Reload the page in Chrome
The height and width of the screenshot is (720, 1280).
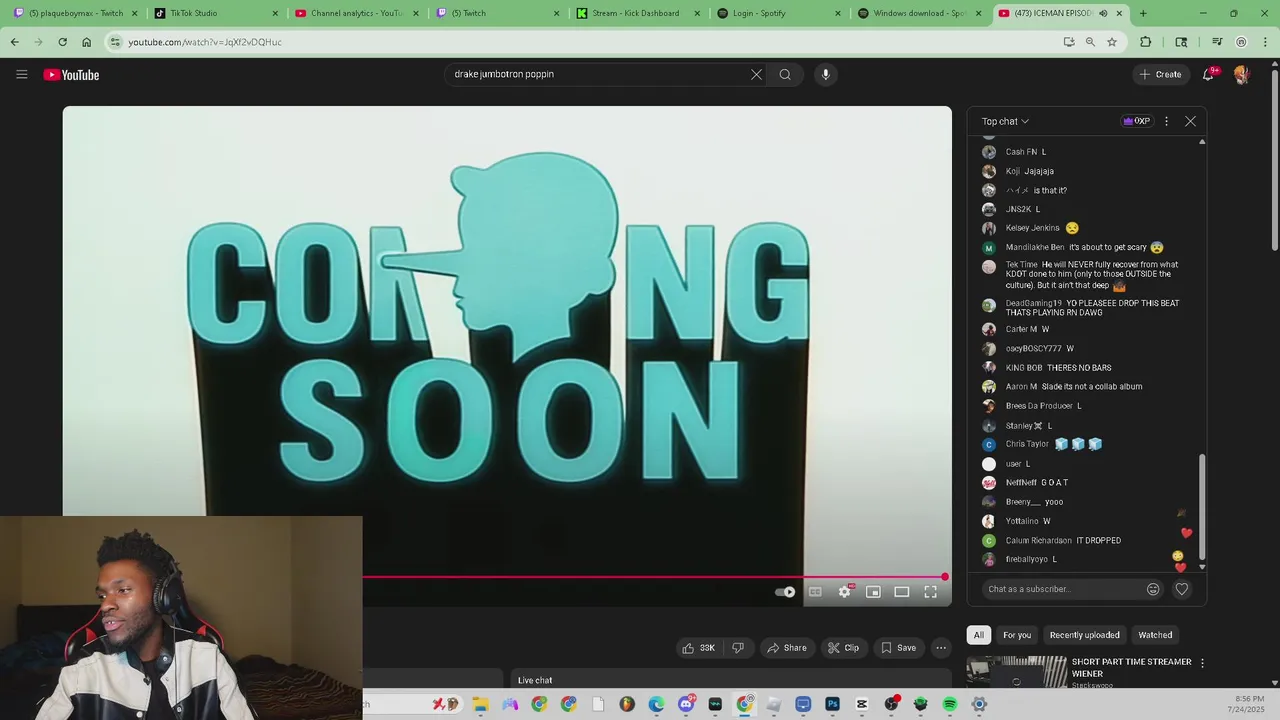click(x=62, y=42)
